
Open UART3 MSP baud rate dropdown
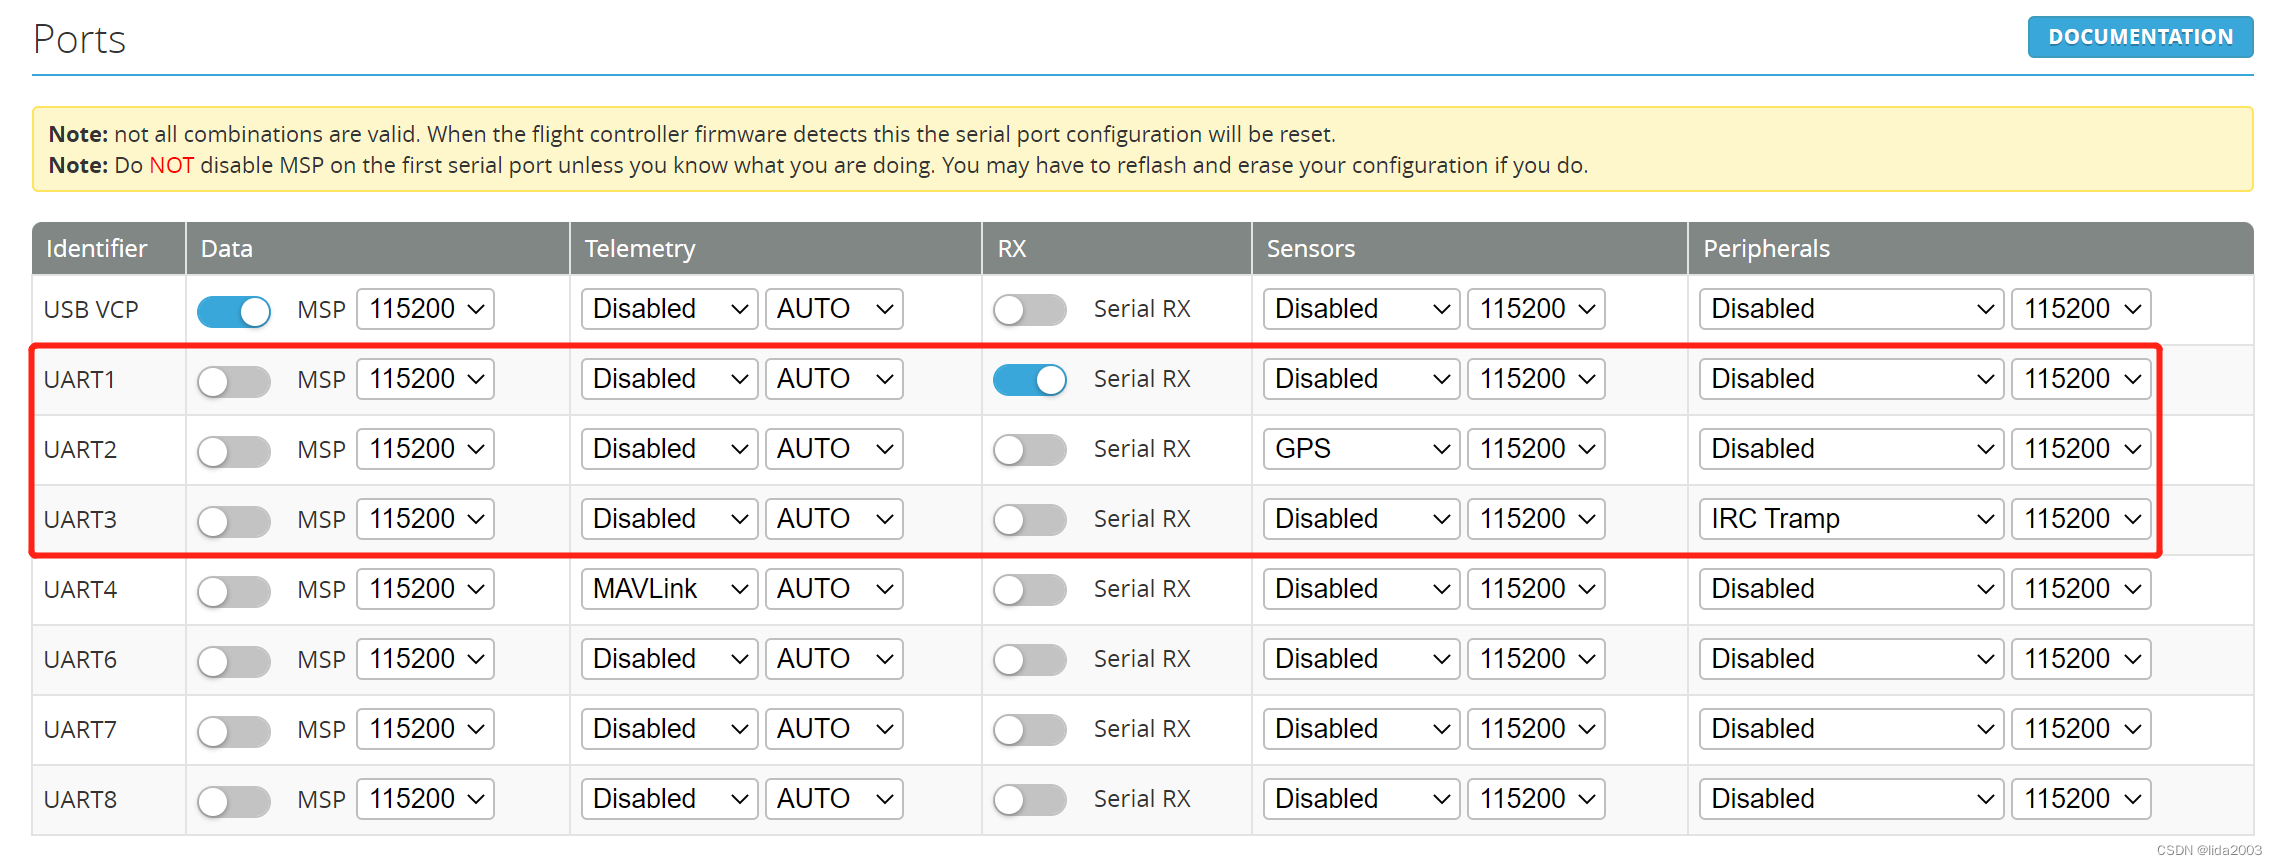[426, 519]
